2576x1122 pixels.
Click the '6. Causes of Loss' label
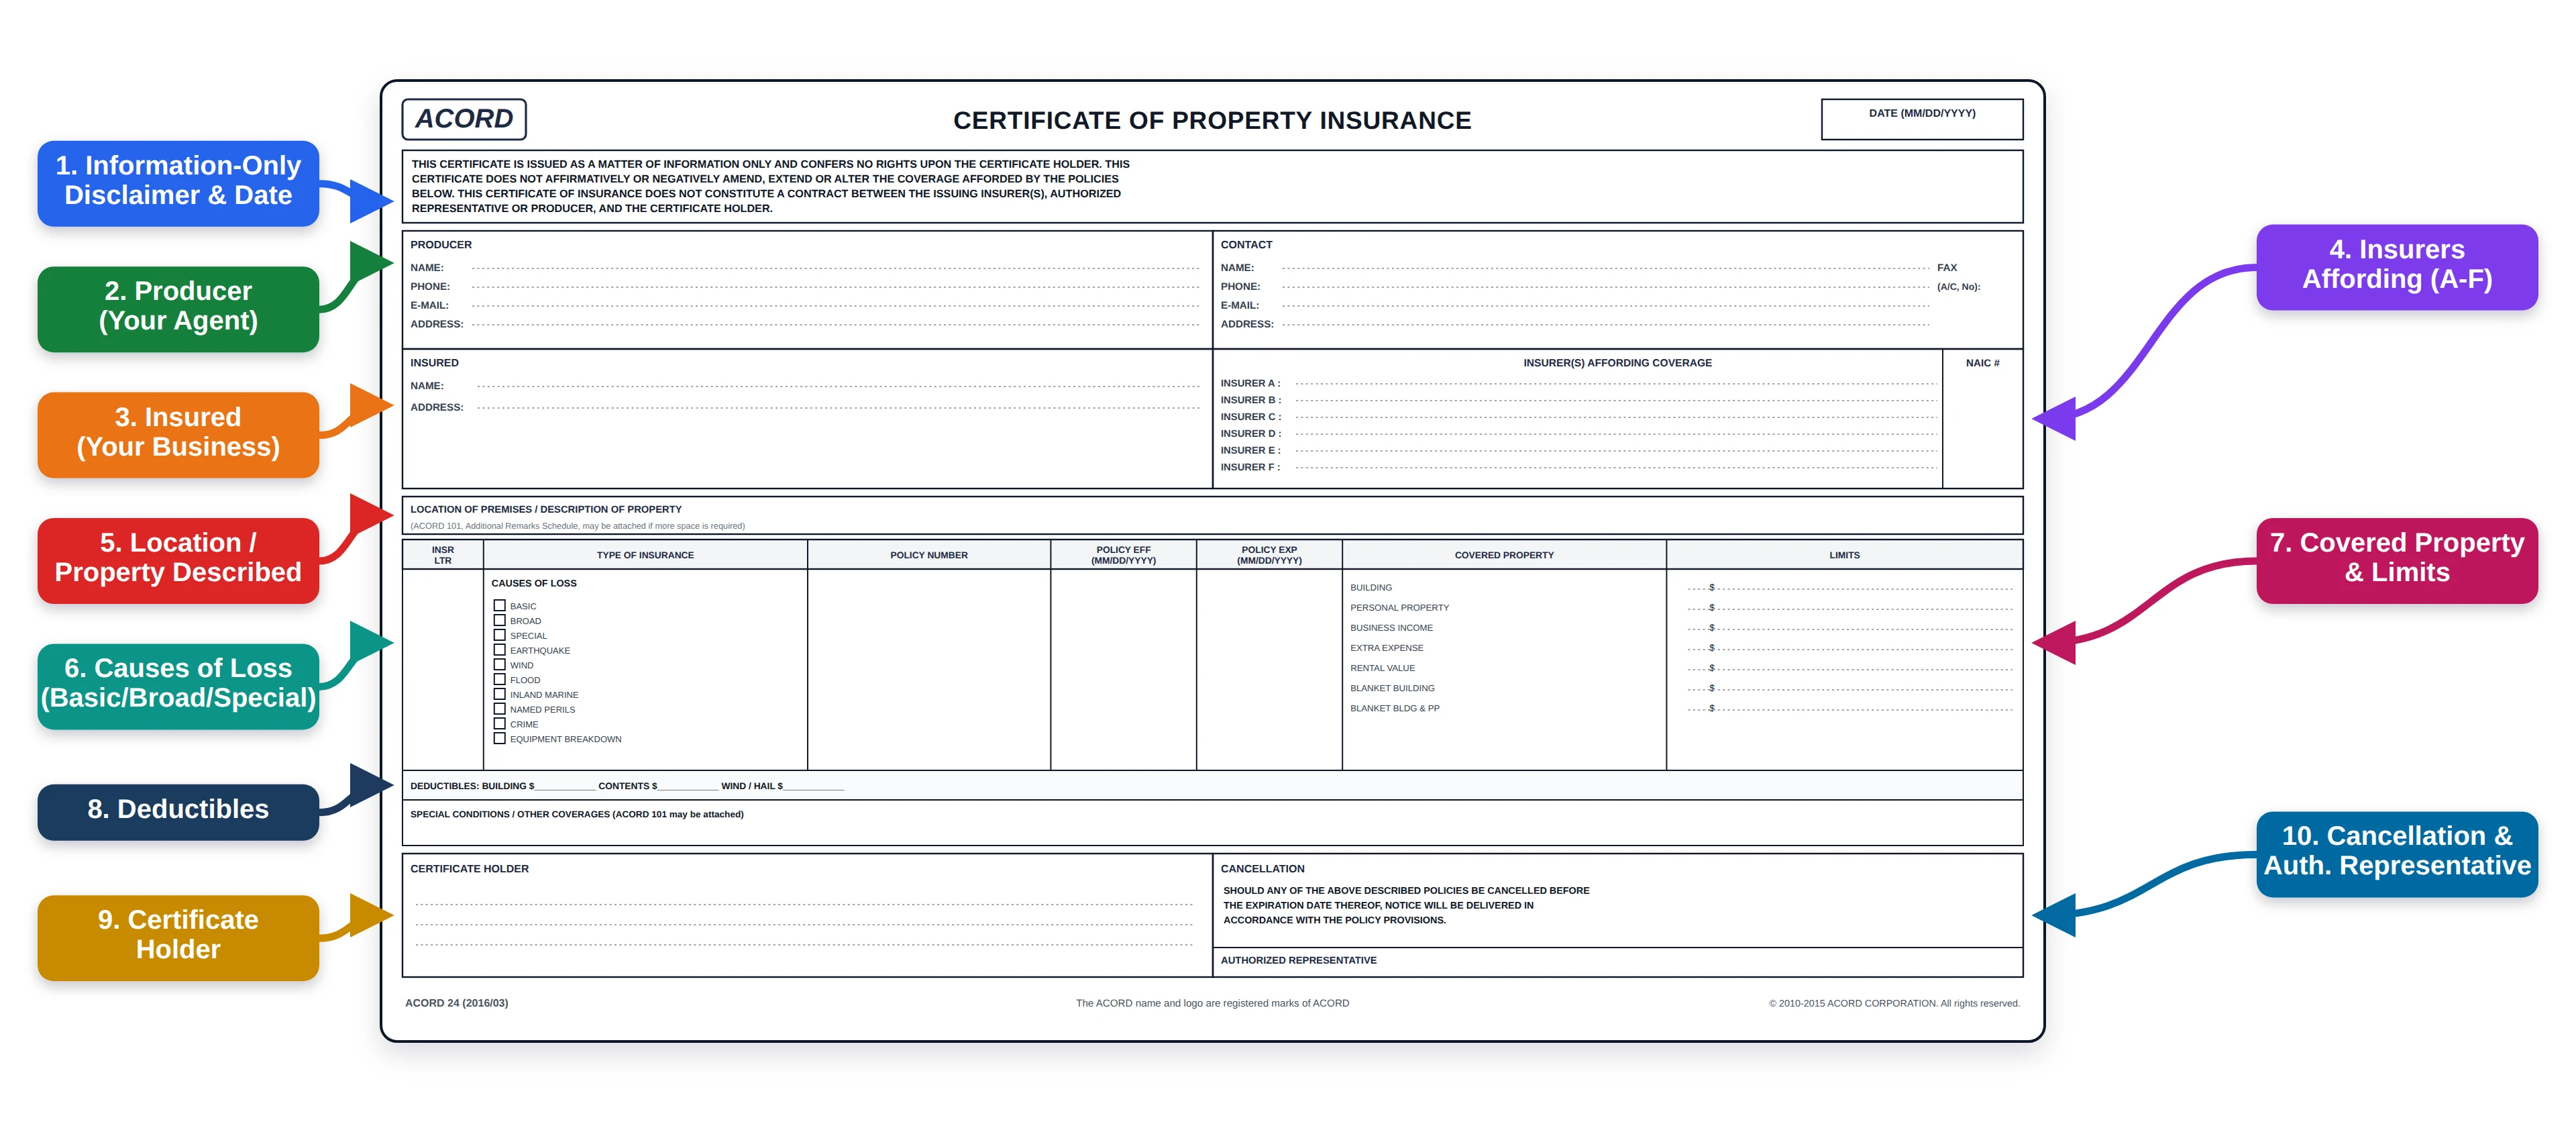178,686
